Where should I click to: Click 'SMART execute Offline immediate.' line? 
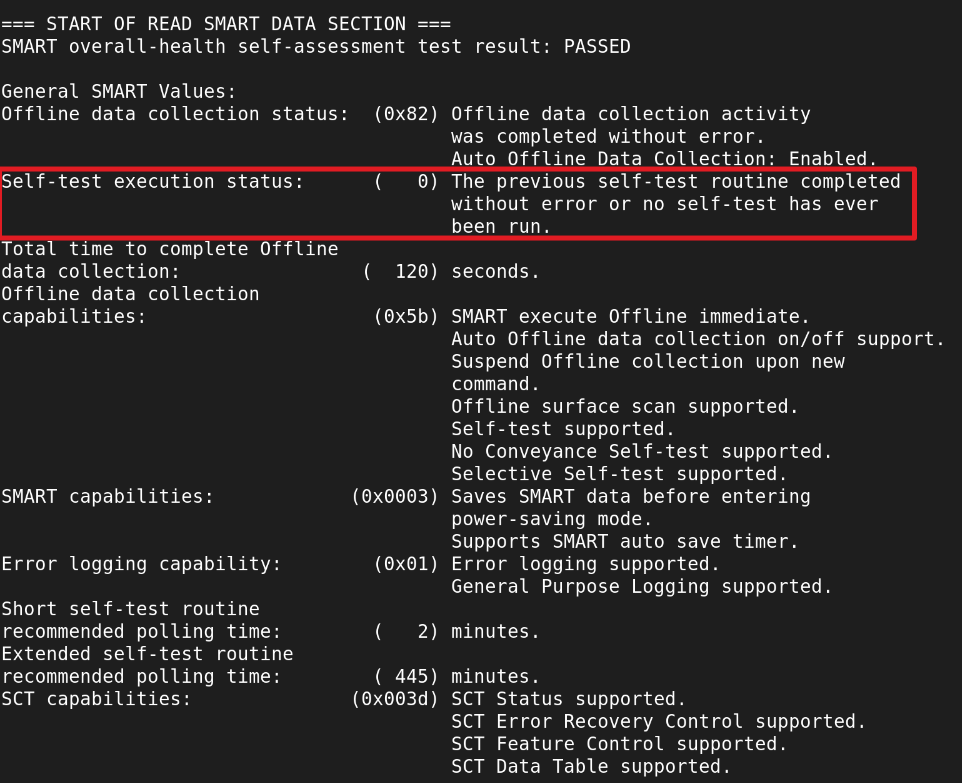pyautogui.click(x=630, y=316)
